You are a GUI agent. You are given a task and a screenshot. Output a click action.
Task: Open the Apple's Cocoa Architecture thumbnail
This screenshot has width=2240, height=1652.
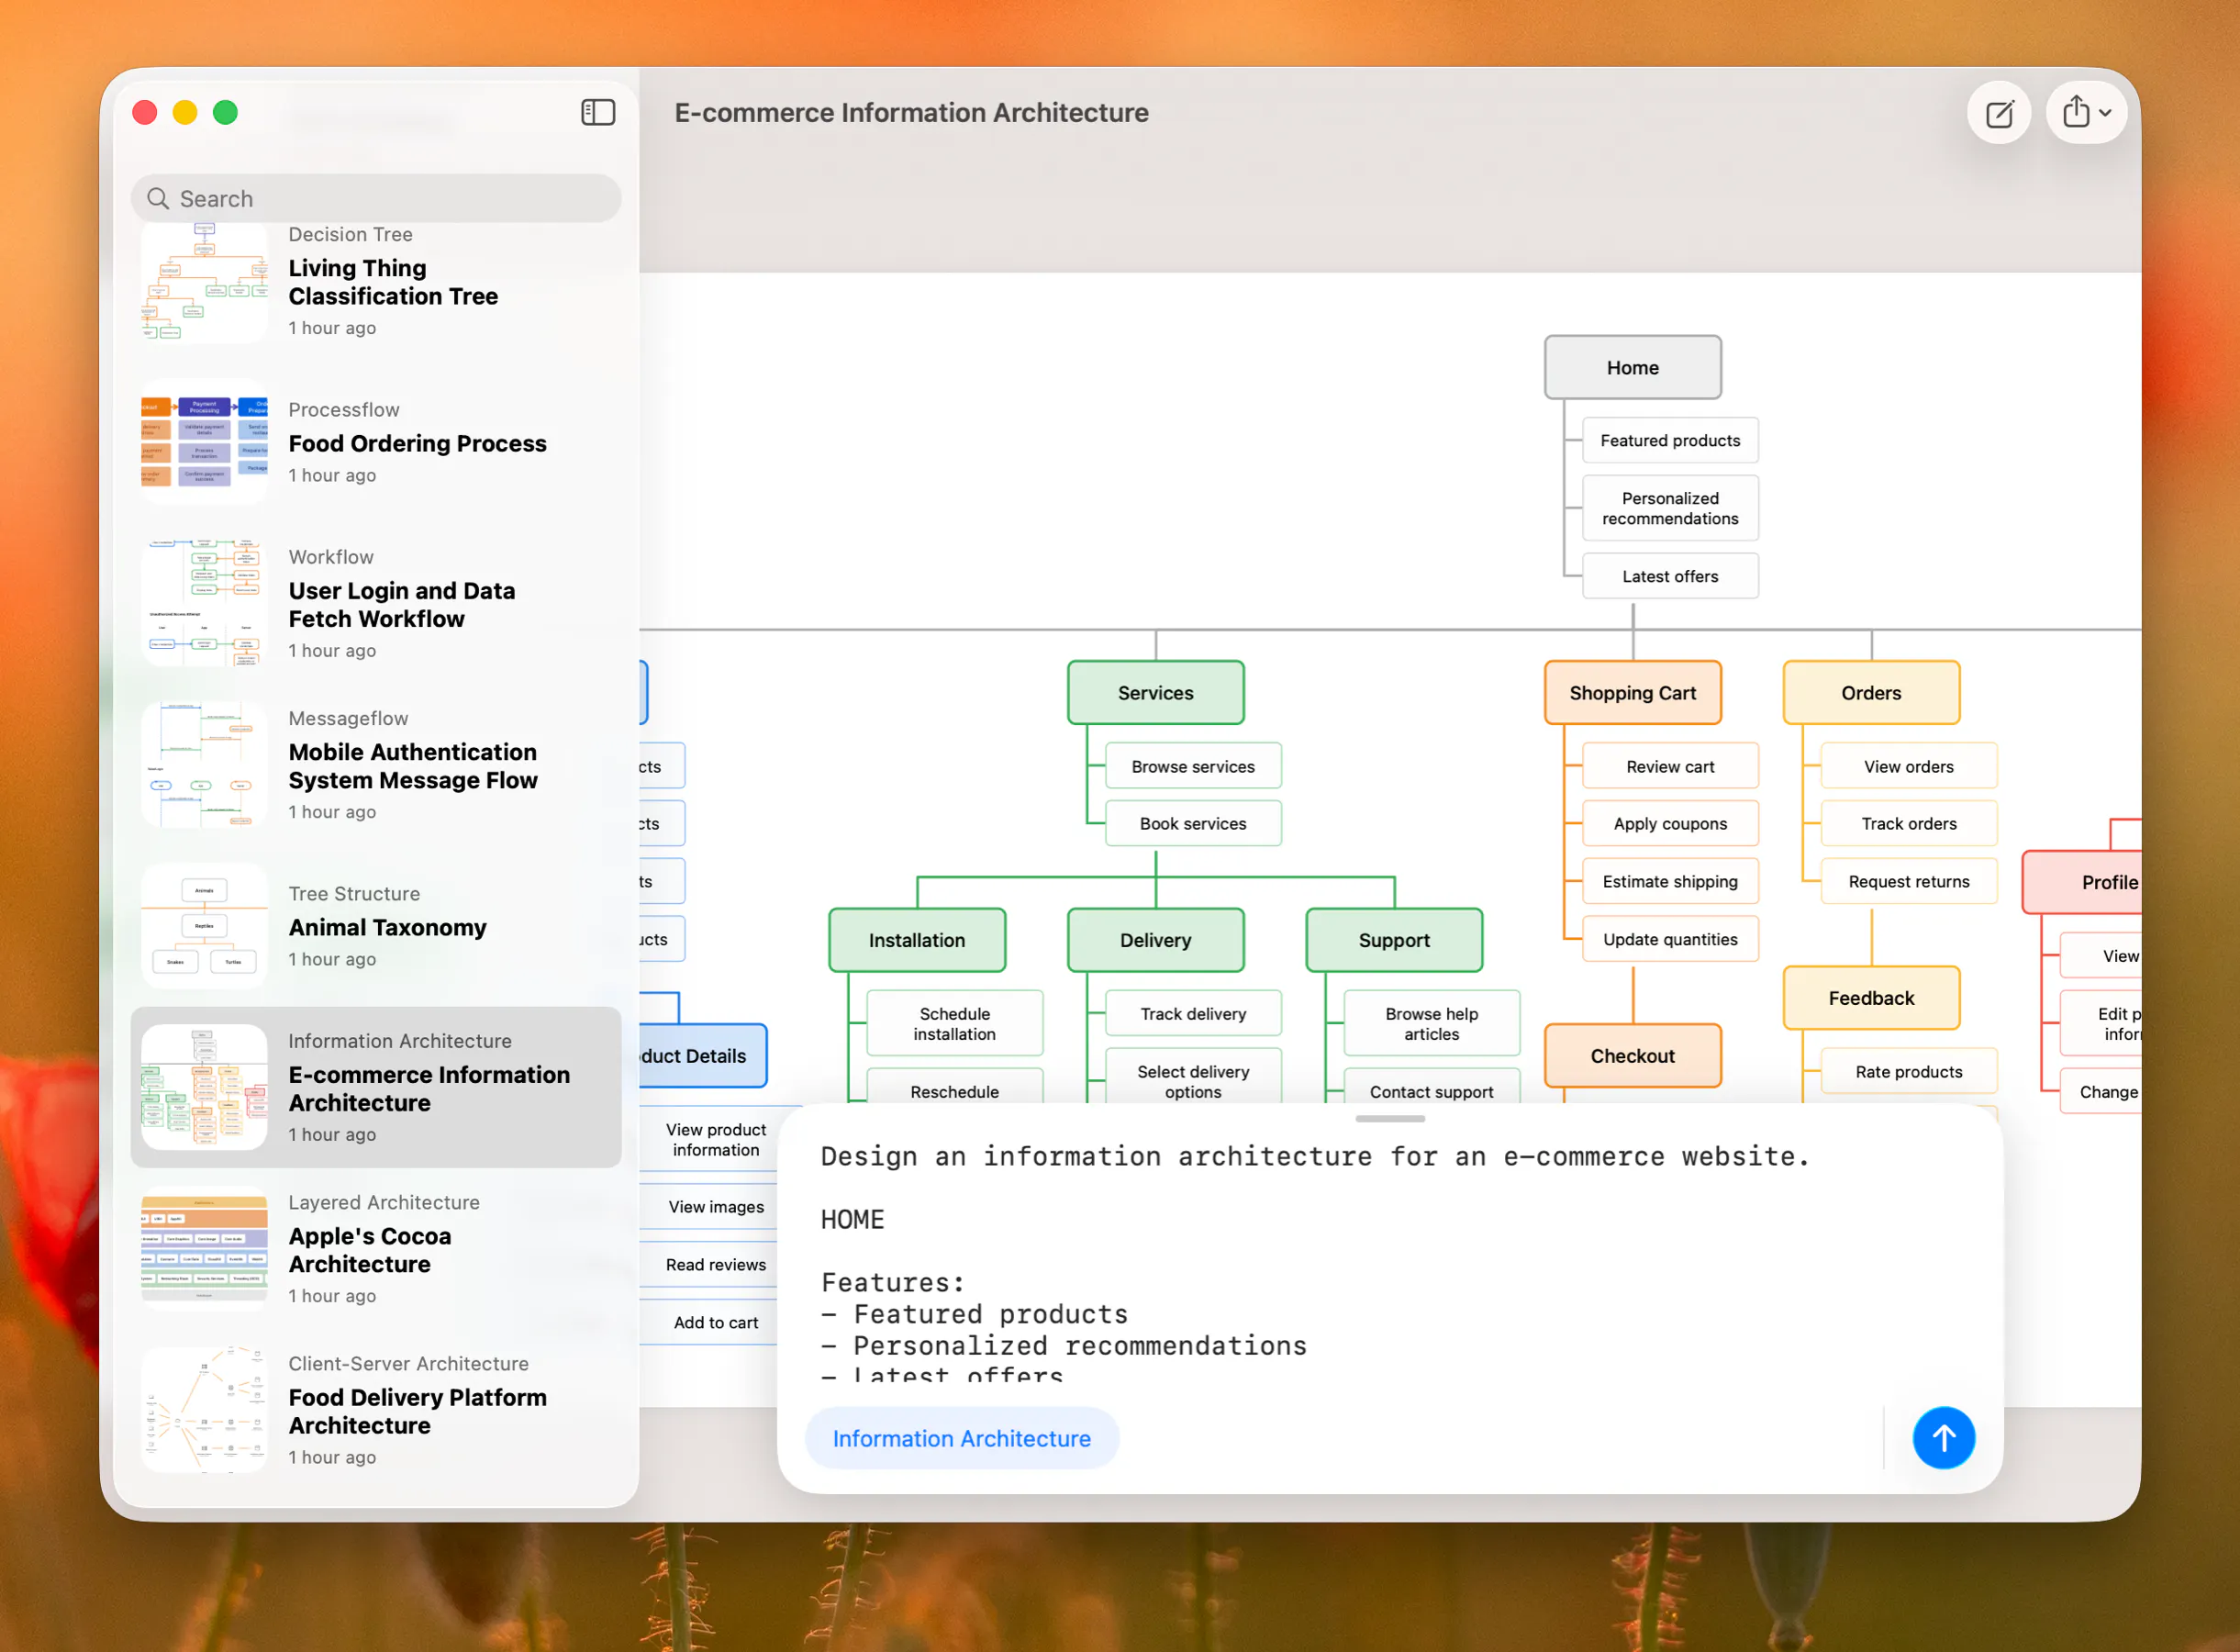[205, 1249]
